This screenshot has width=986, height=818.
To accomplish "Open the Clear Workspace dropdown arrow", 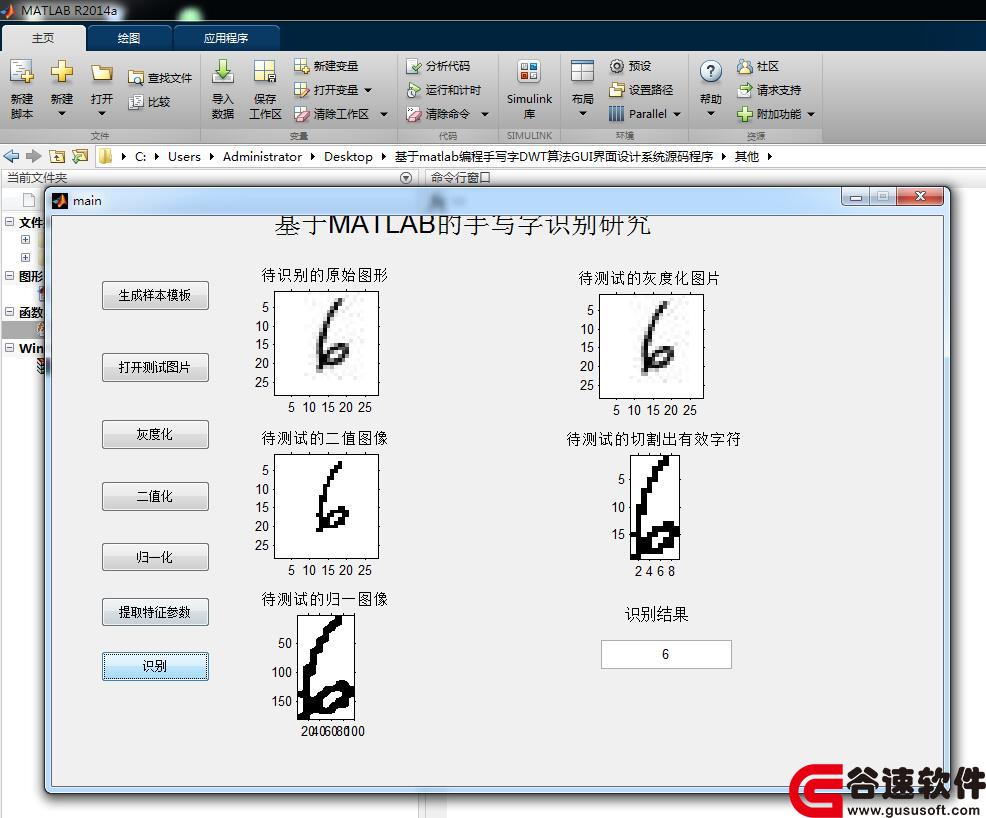I will (x=384, y=114).
